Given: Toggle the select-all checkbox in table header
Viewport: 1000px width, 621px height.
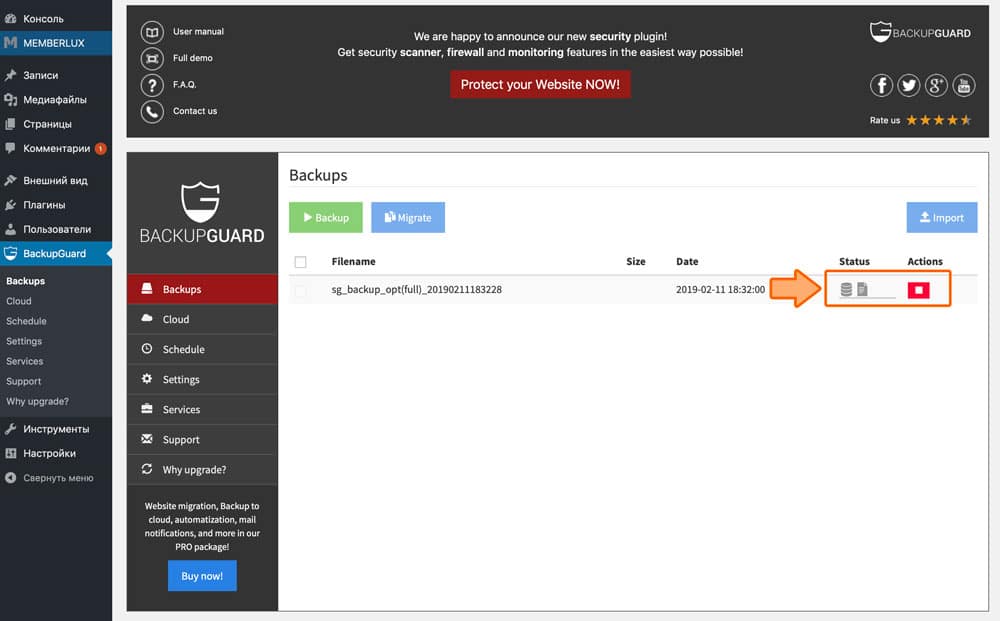Looking at the screenshot, I should (301, 262).
